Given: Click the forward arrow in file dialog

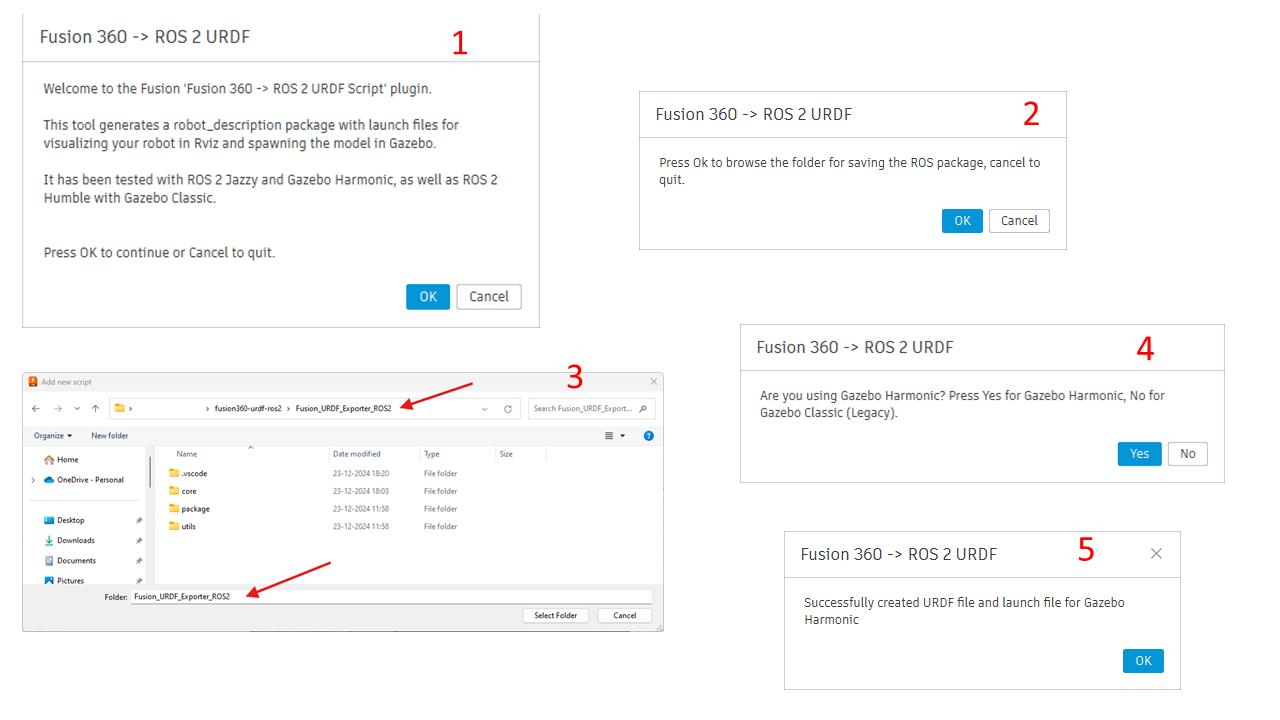Looking at the screenshot, I should click(x=57, y=409).
